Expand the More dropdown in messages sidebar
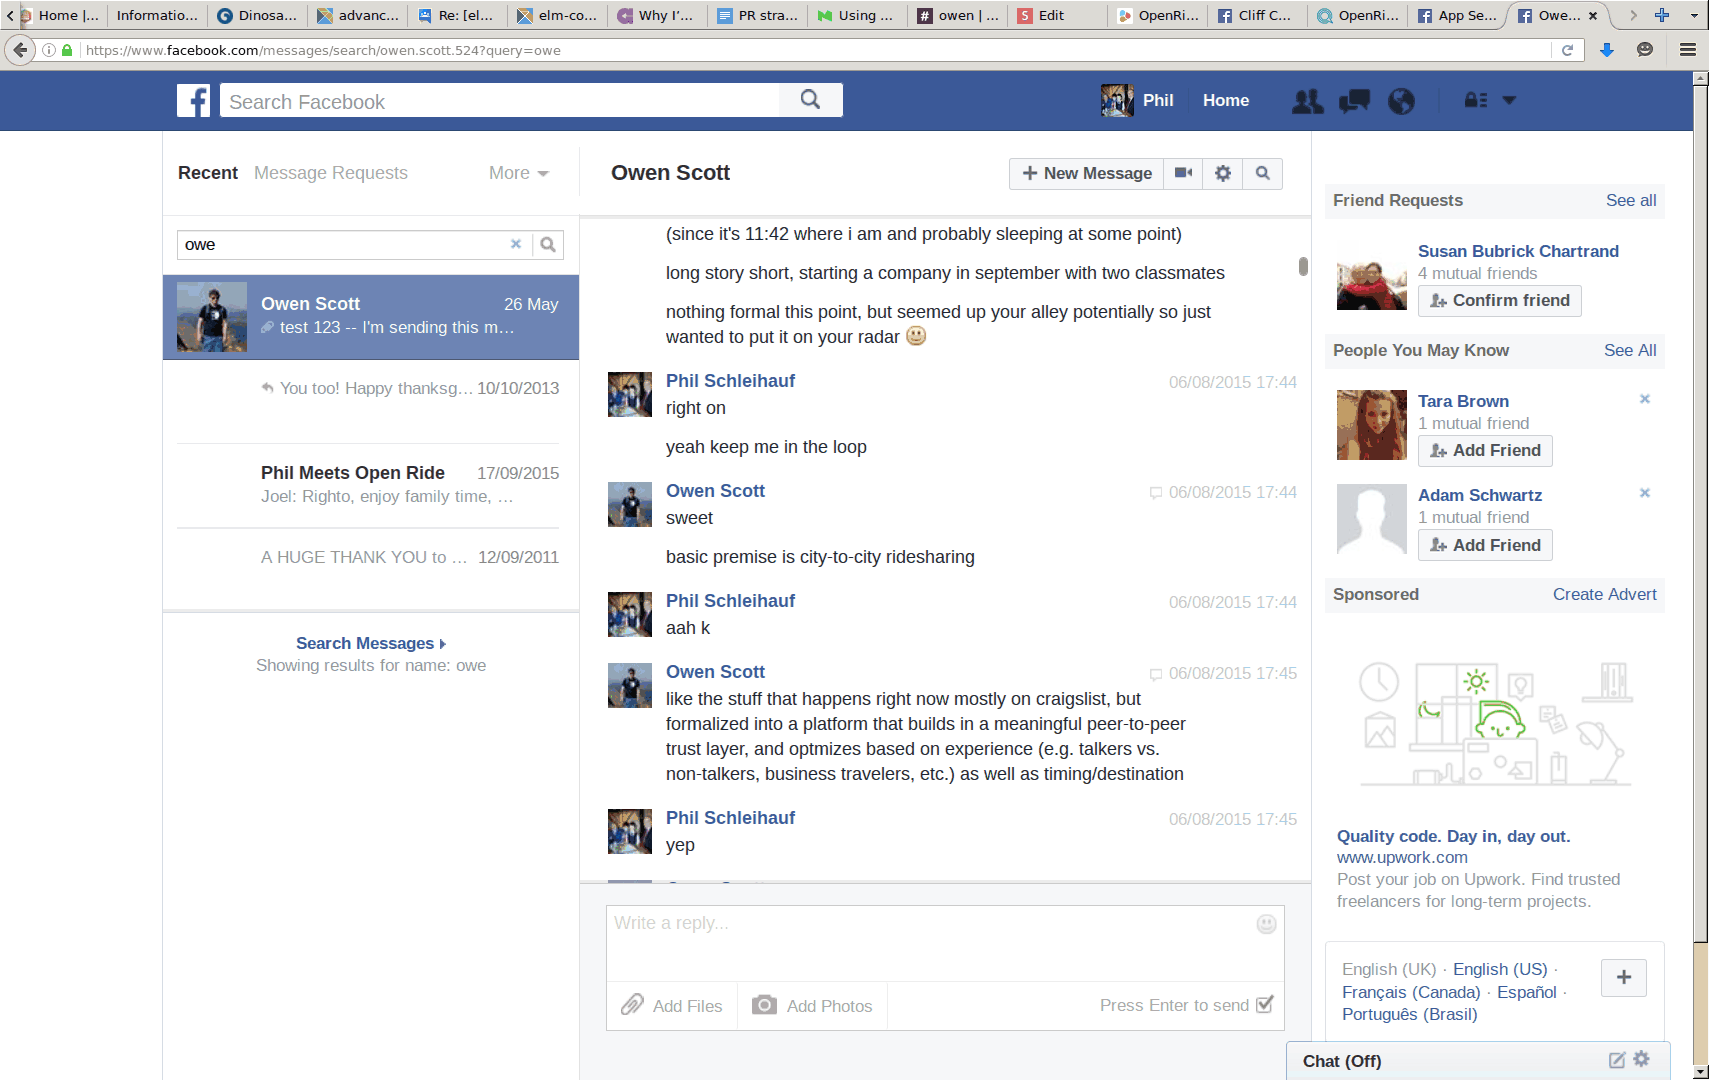The image size is (1709, 1080). 519,173
